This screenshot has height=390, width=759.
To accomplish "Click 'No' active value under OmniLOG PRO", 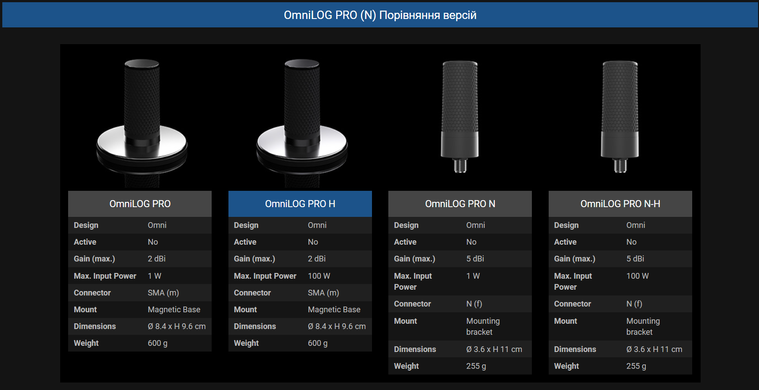I will pos(152,242).
